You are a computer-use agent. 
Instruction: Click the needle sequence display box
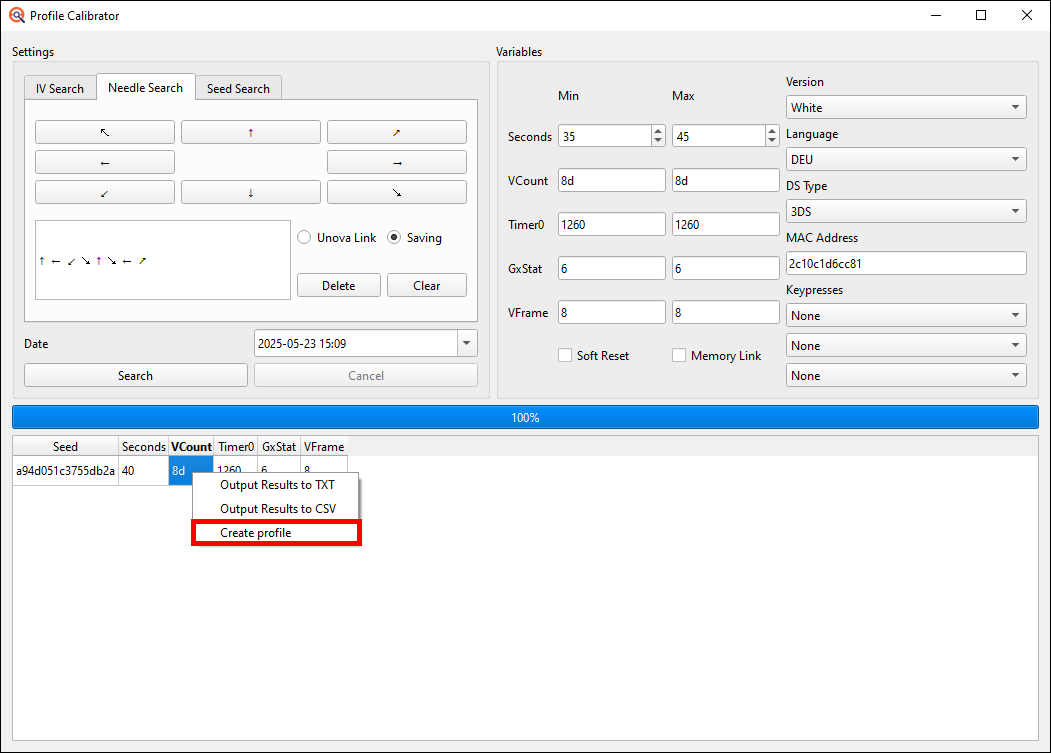(x=163, y=260)
